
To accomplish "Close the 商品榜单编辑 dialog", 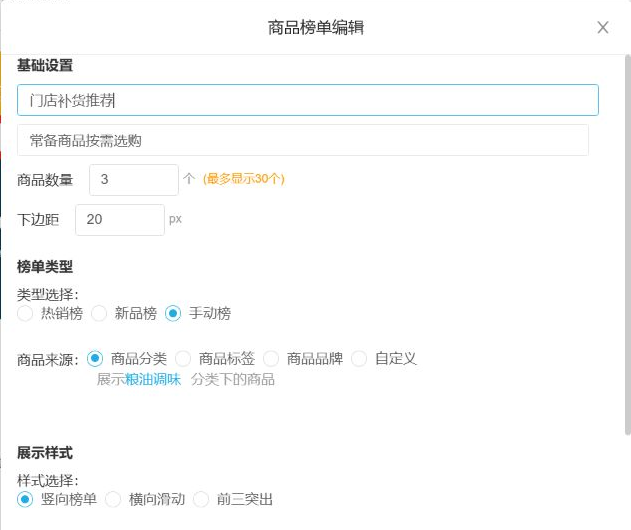I will (x=602, y=27).
